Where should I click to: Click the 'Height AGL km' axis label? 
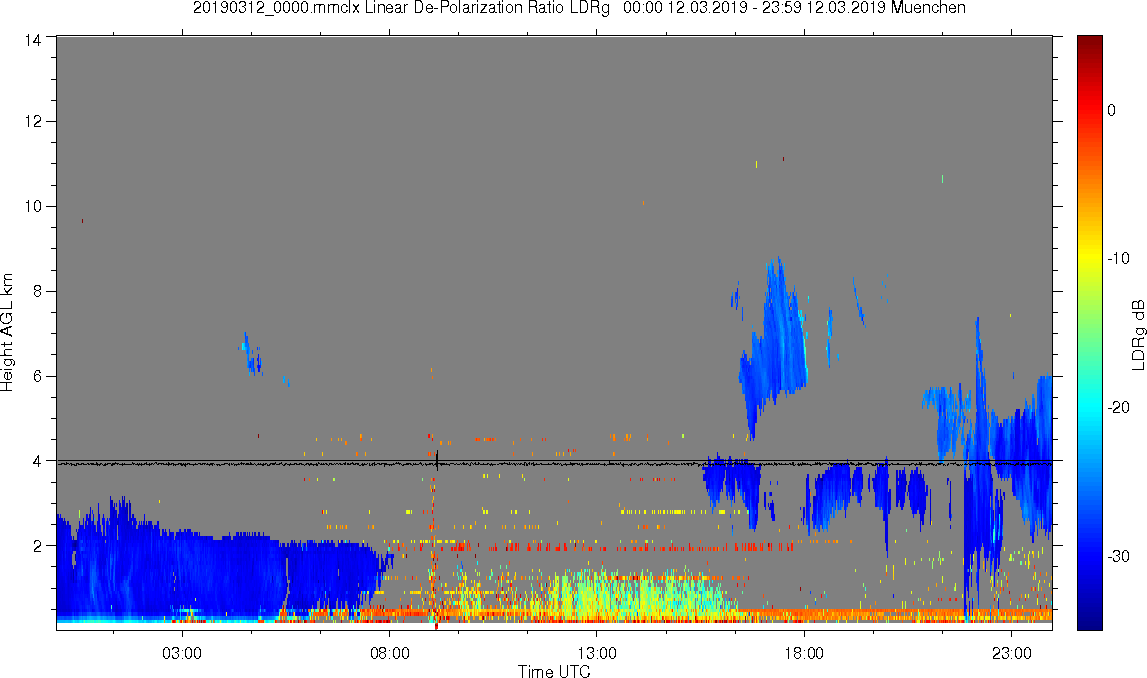click(x=7, y=333)
